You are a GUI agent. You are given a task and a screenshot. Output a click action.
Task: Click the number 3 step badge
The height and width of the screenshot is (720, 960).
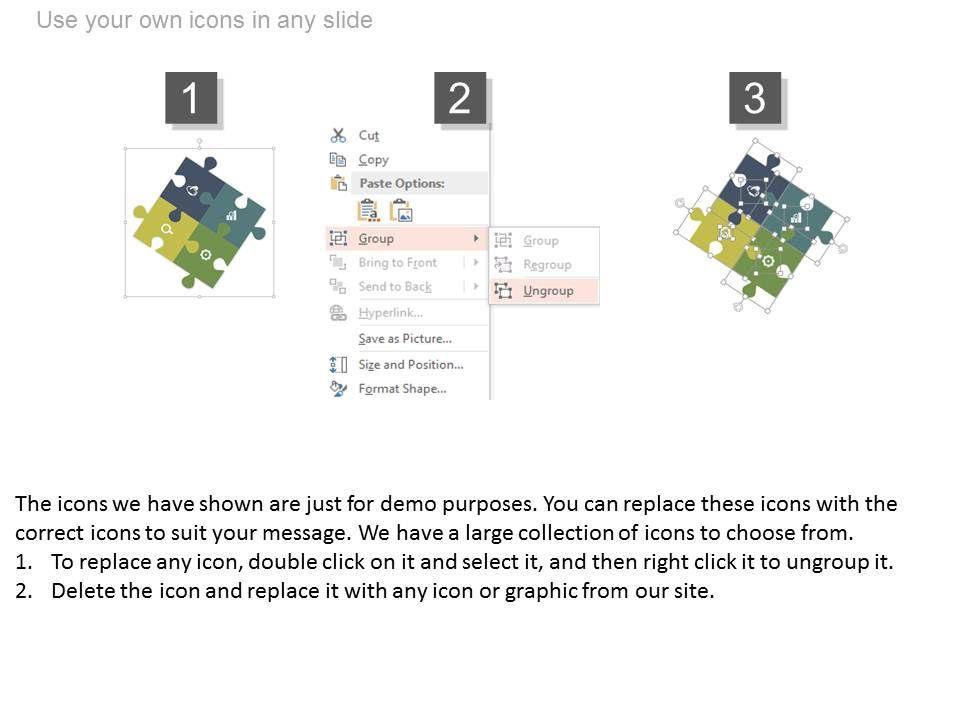pos(754,98)
